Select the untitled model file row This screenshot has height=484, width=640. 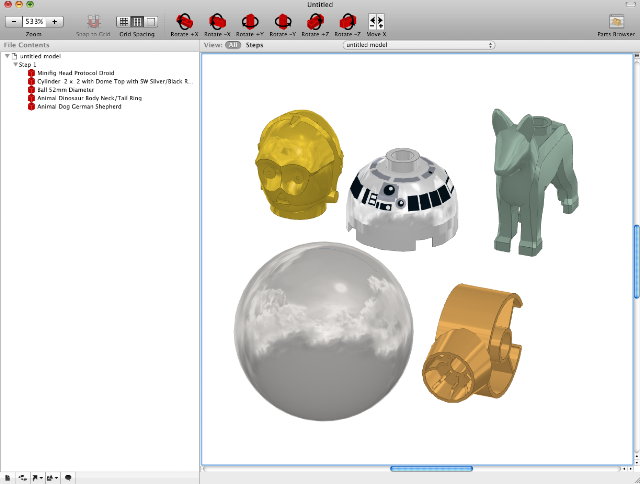100,56
